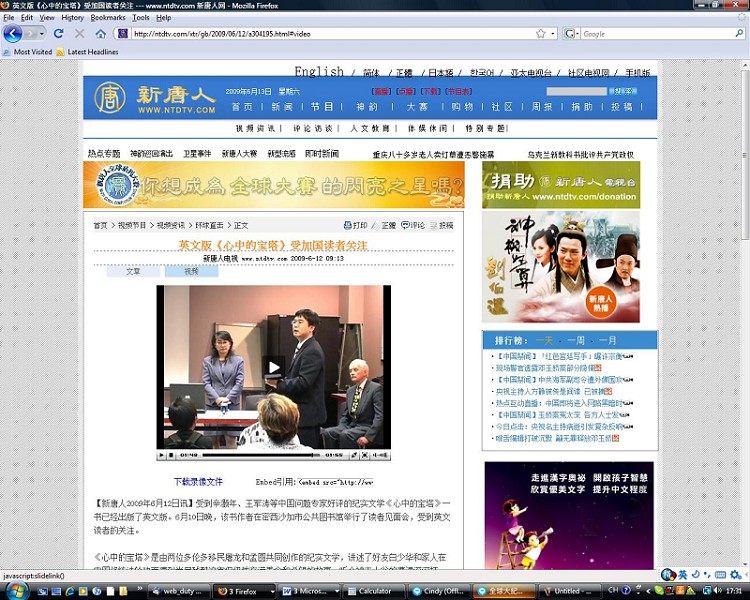Click the print icon labeled 打印
This screenshot has width=750, height=600.
click(x=354, y=225)
